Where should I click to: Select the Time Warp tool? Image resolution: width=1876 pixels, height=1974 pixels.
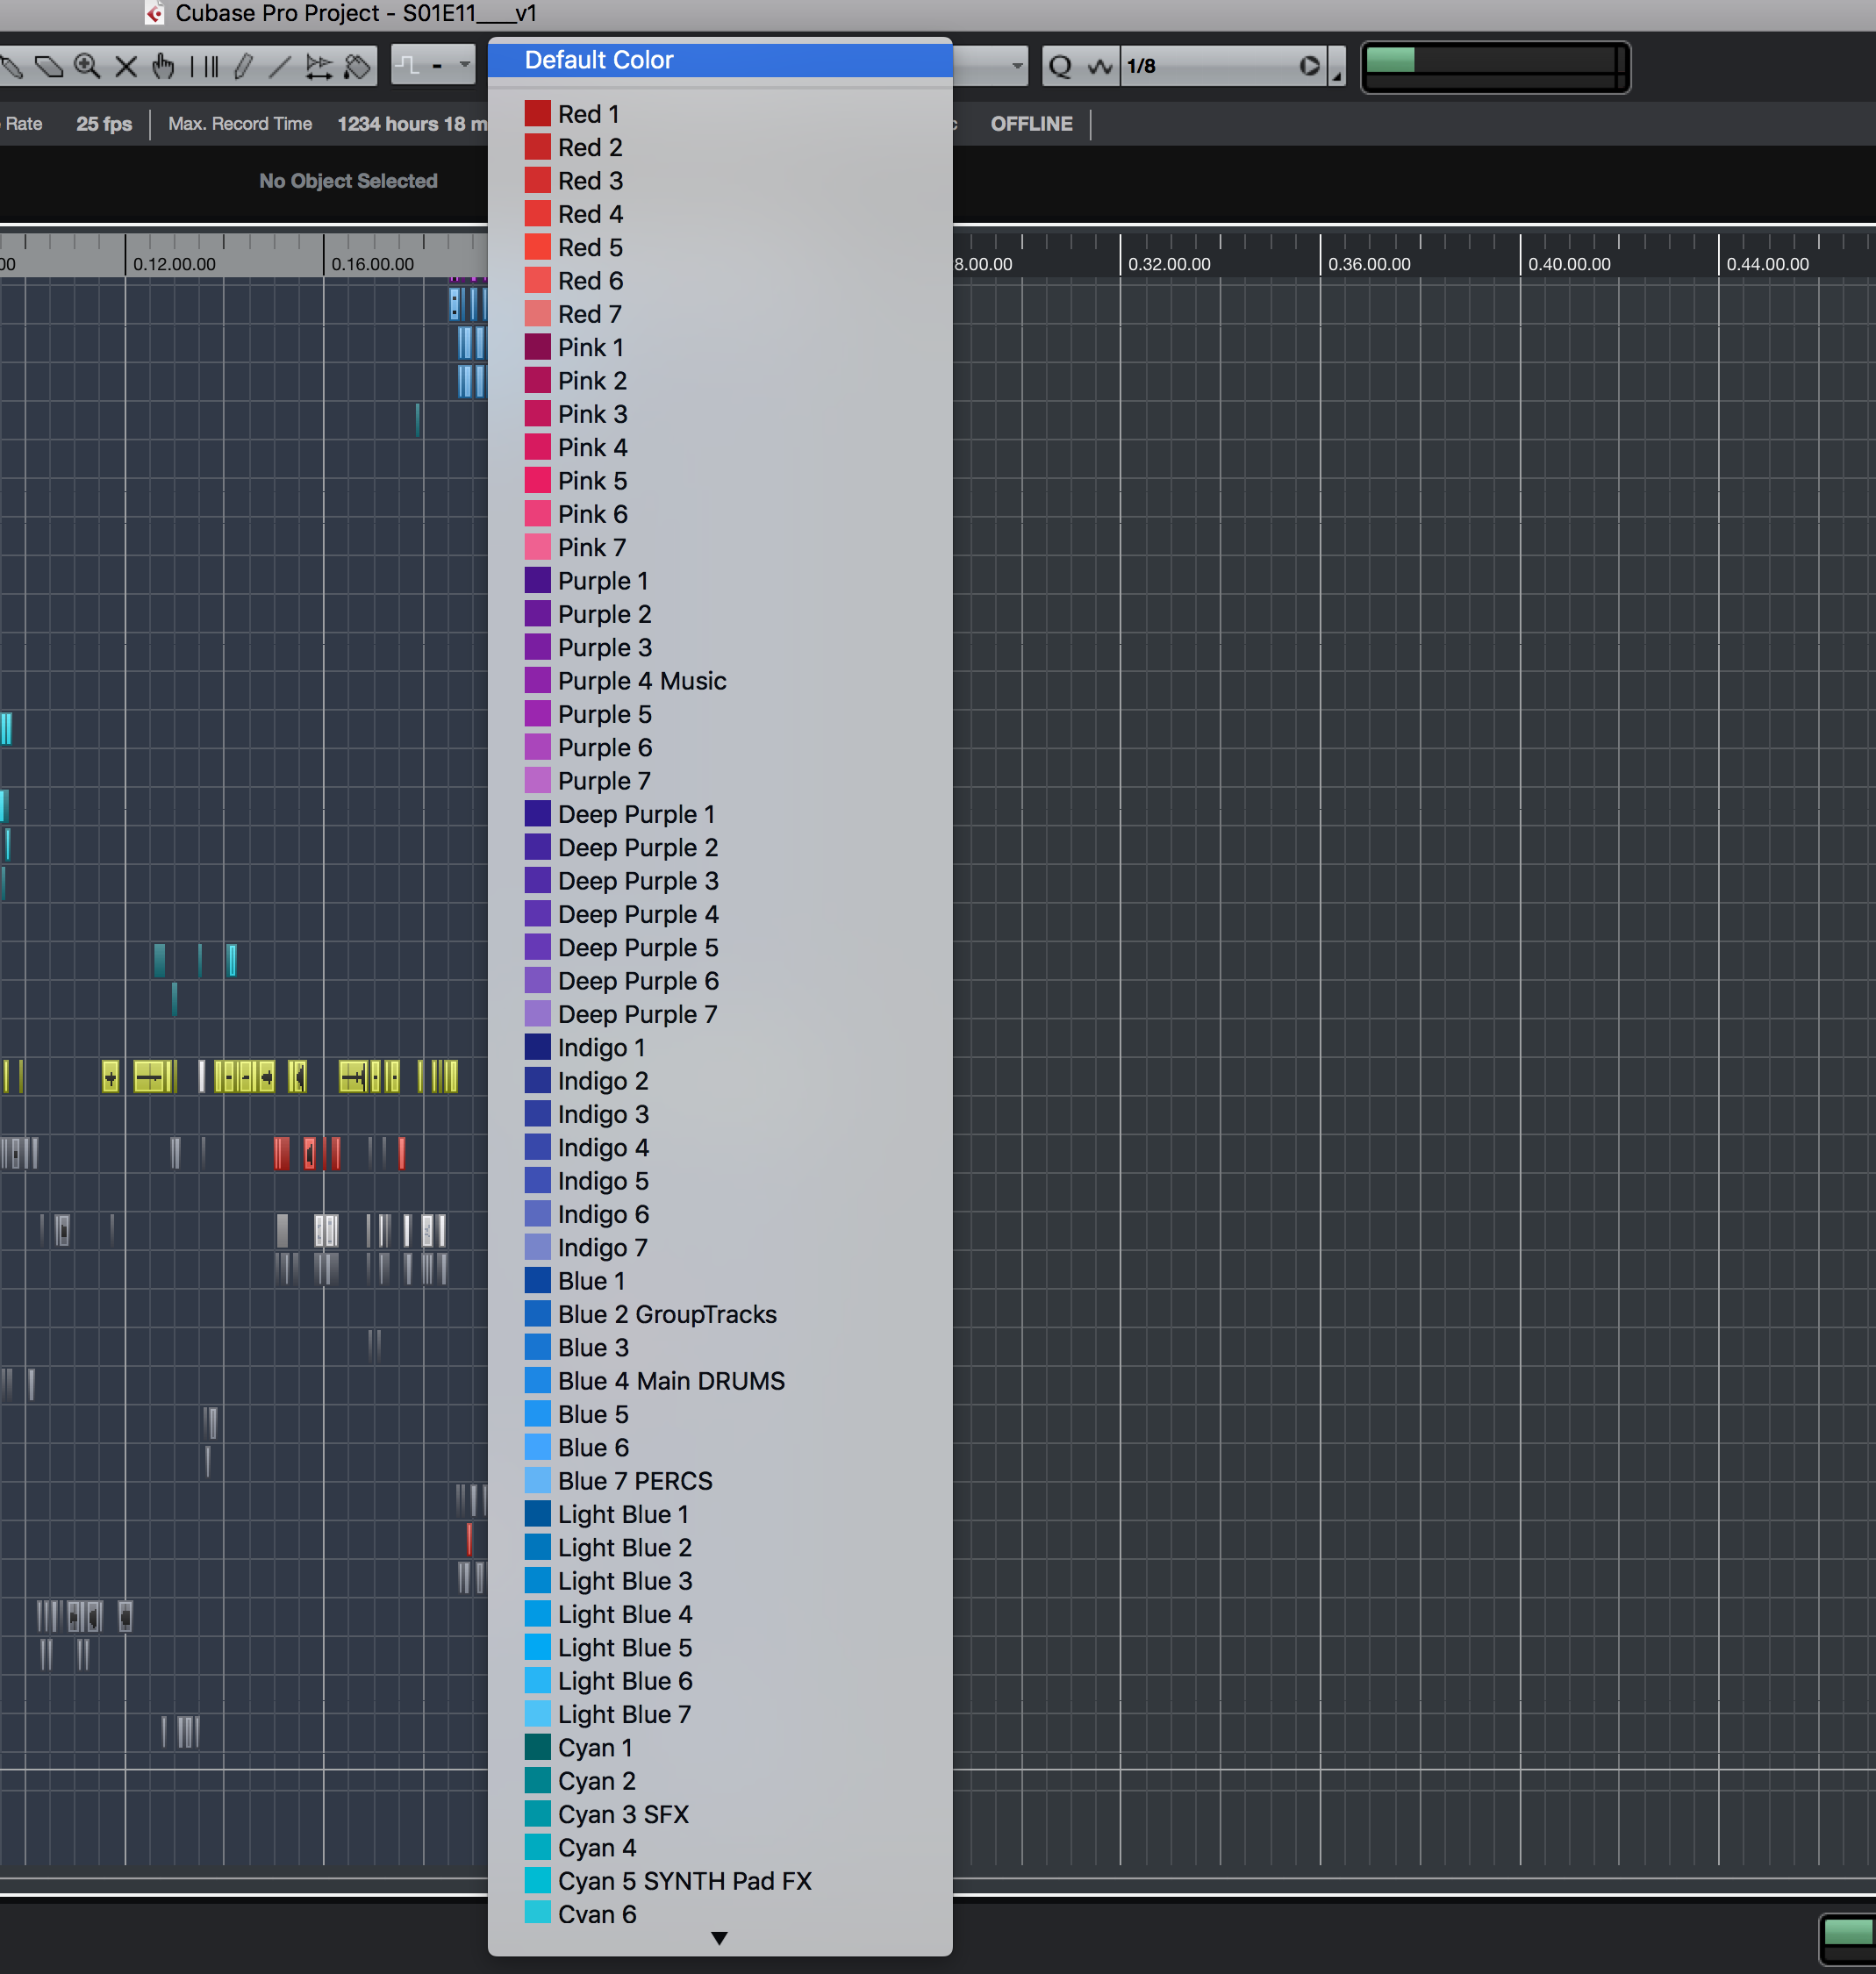pos(204,67)
